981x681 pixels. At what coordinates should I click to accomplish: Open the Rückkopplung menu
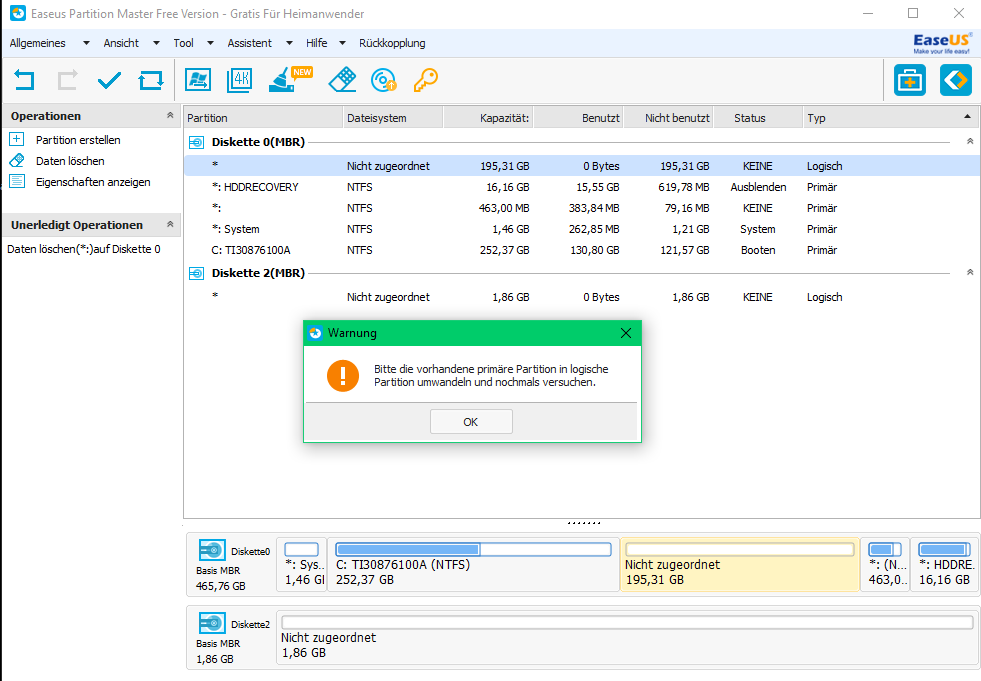392,43
